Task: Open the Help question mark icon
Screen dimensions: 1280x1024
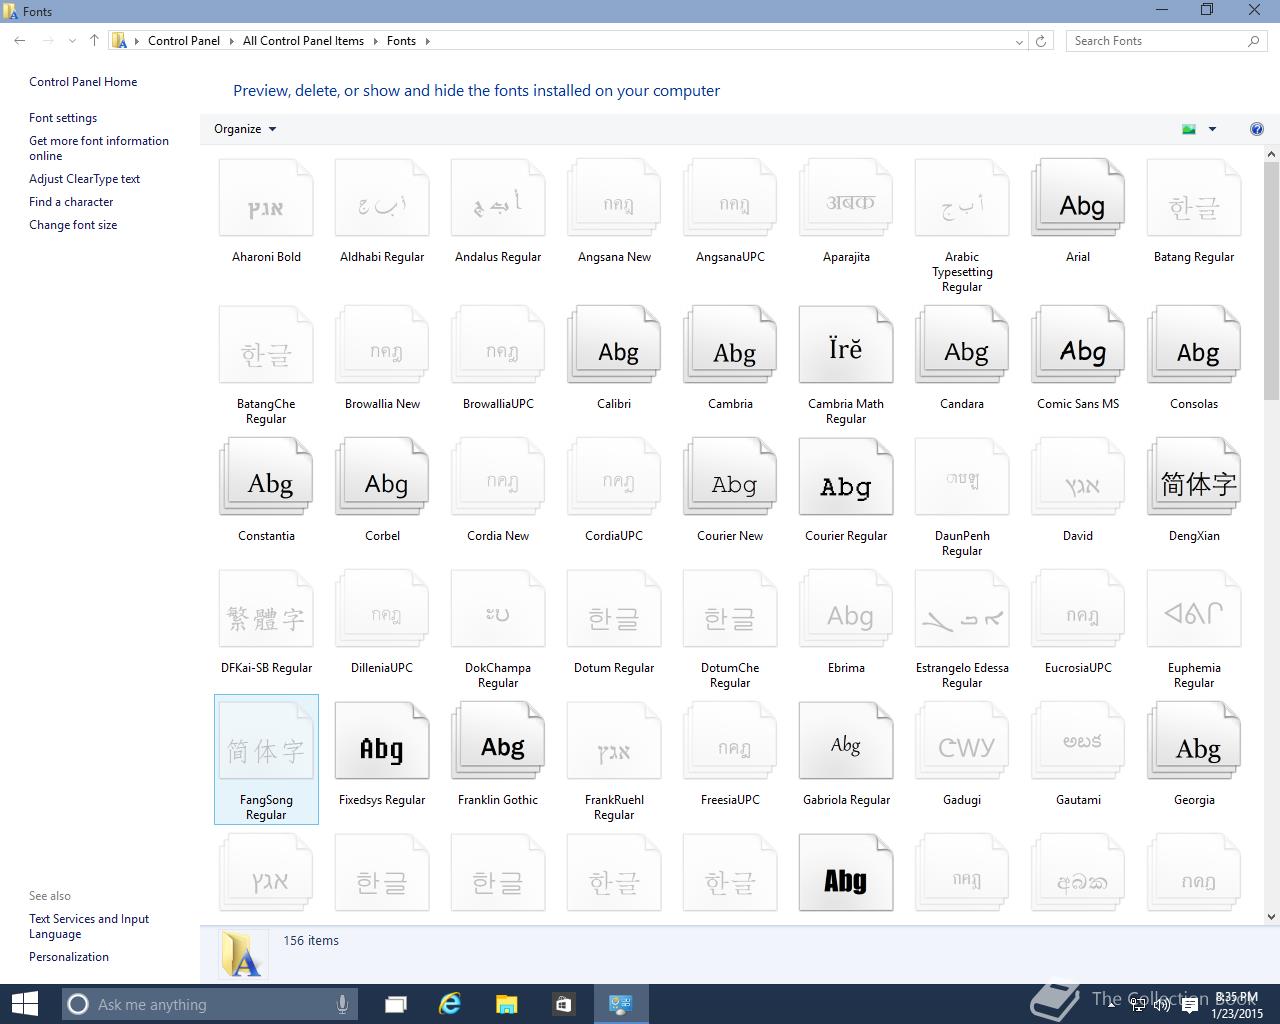Action: (1257, 129)
